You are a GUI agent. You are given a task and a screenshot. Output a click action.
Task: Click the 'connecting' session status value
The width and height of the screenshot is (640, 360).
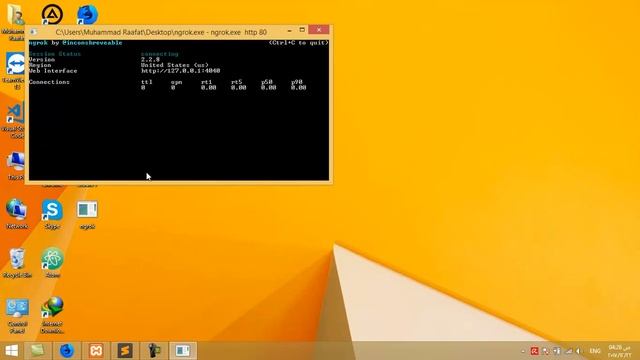(x=159, y=54)
